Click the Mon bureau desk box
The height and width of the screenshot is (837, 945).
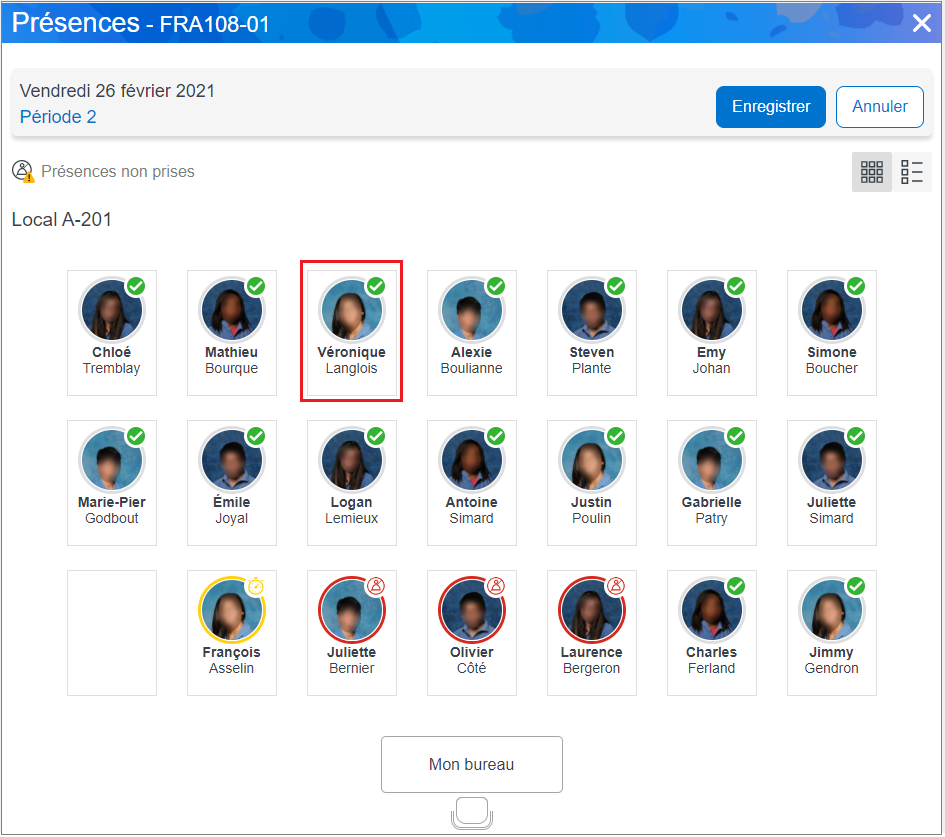pyautogui.click(x=471, y=764)
